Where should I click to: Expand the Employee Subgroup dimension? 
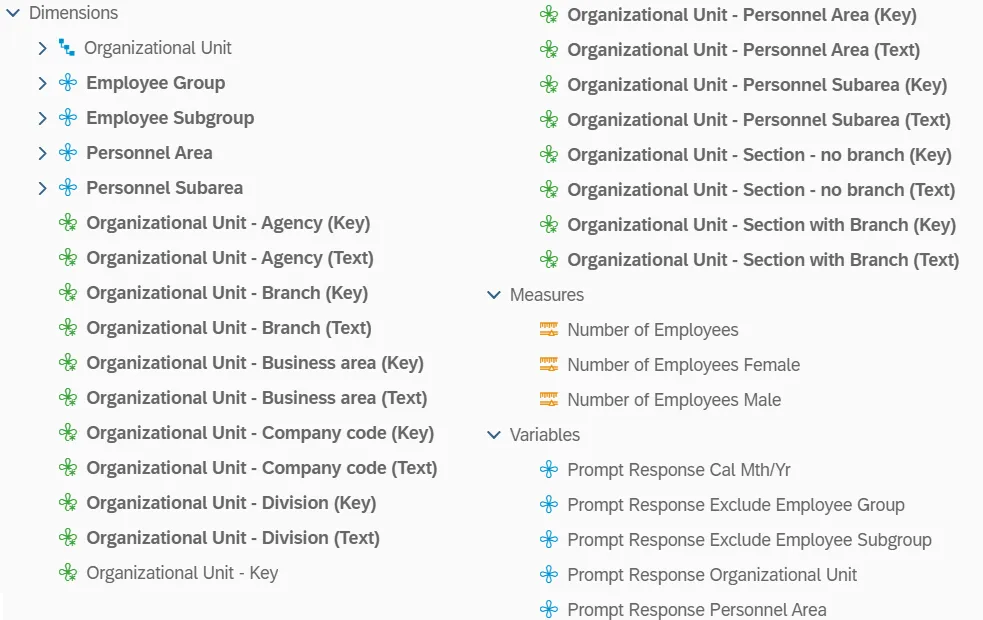coord(42,118)
